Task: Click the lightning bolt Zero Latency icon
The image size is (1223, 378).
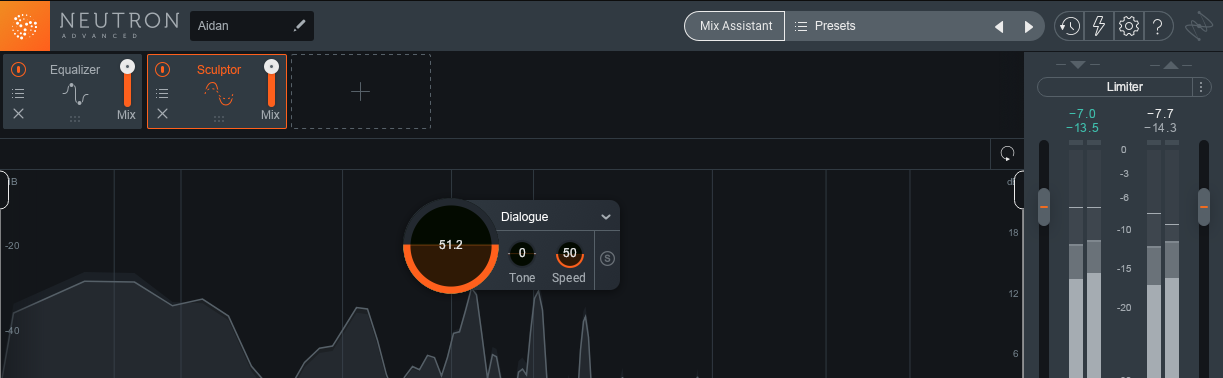Action: tap(1099, 26)
